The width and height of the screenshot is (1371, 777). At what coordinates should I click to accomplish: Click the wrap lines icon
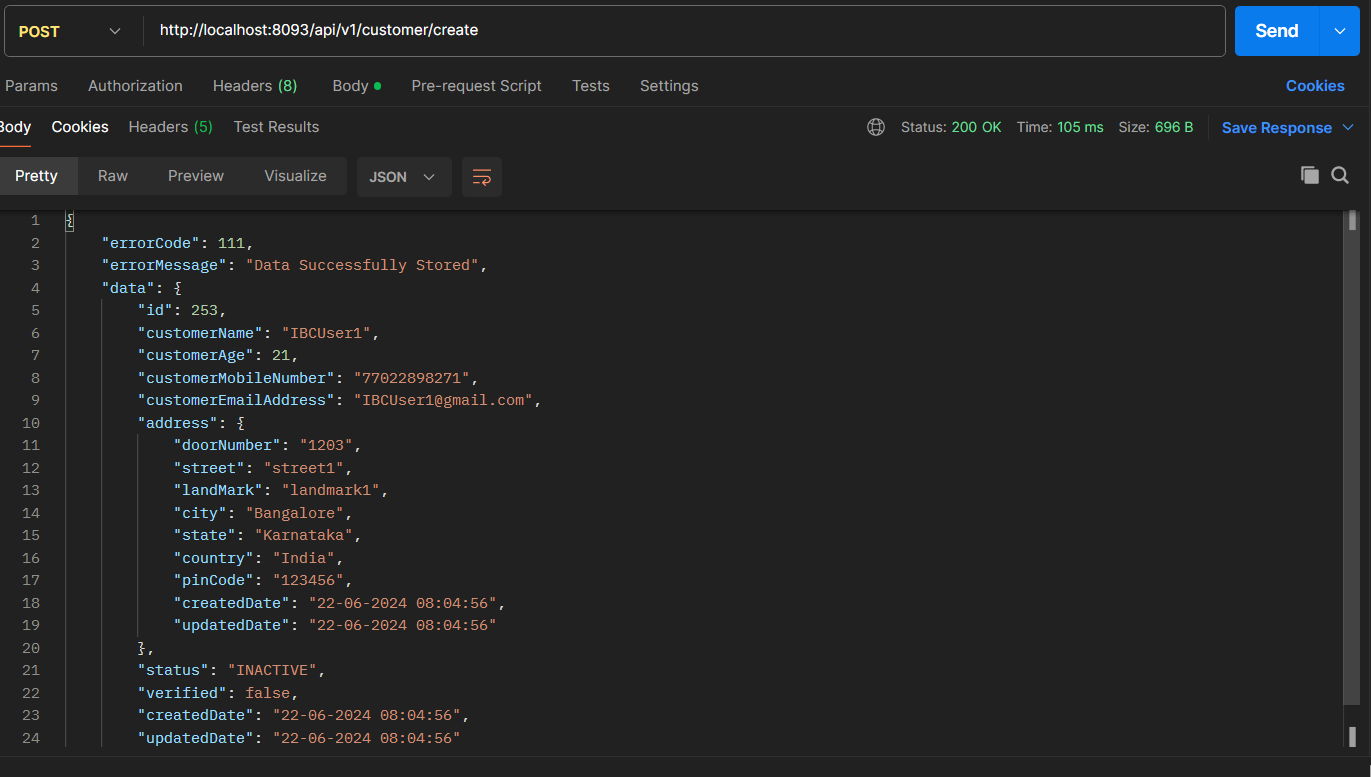pyautogui.click(x=481, y=177)
